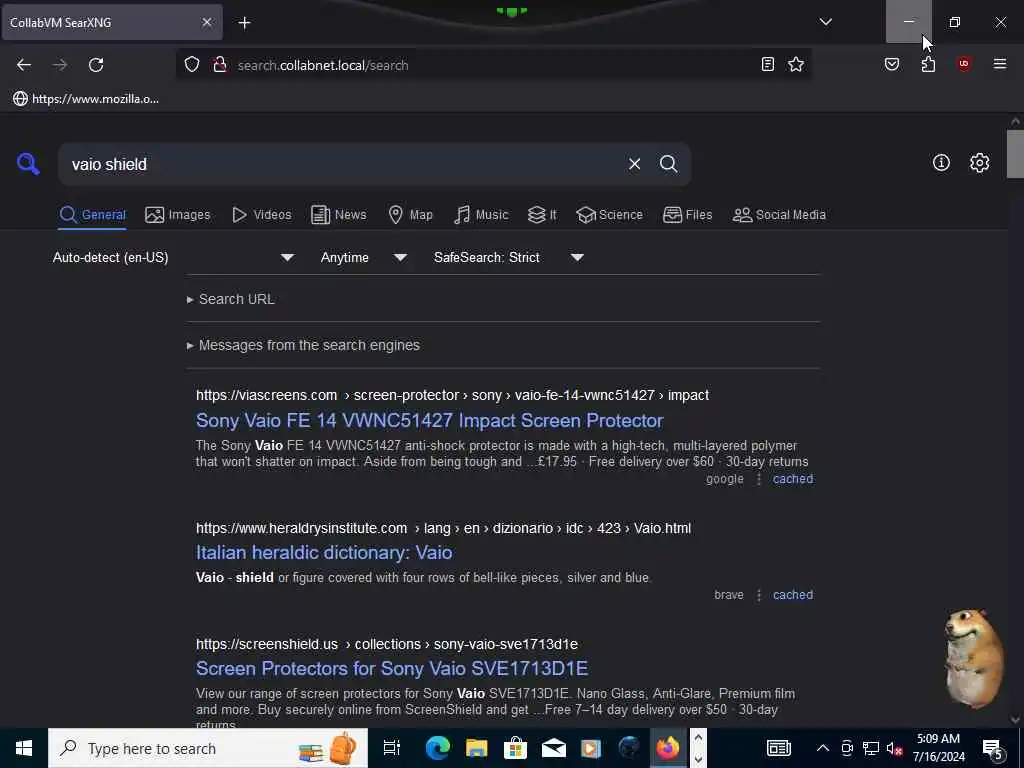Open the notification center icon

[x=993, y=749]
